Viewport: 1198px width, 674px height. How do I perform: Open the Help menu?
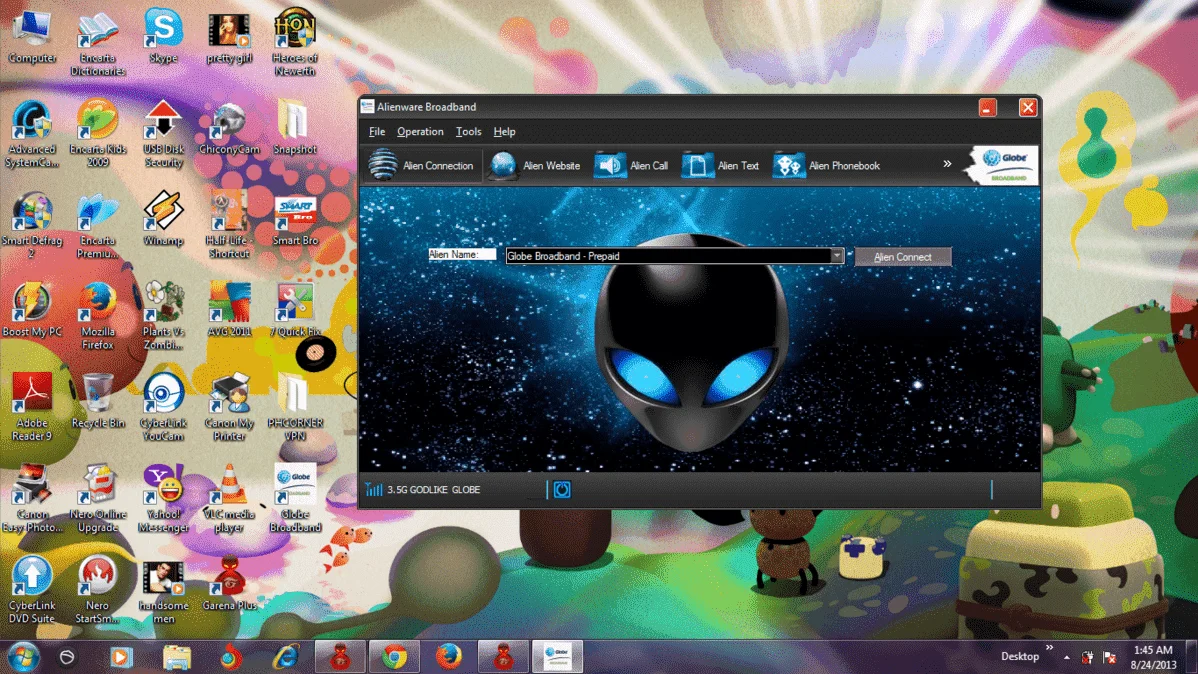(504, 131)
